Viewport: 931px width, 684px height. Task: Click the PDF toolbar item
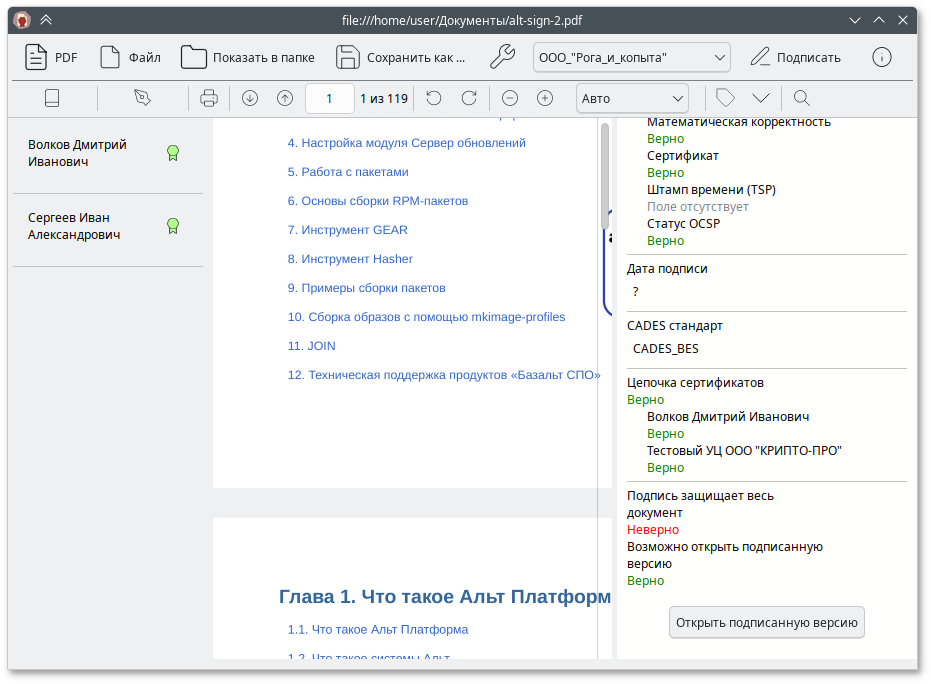coord(51,57)
